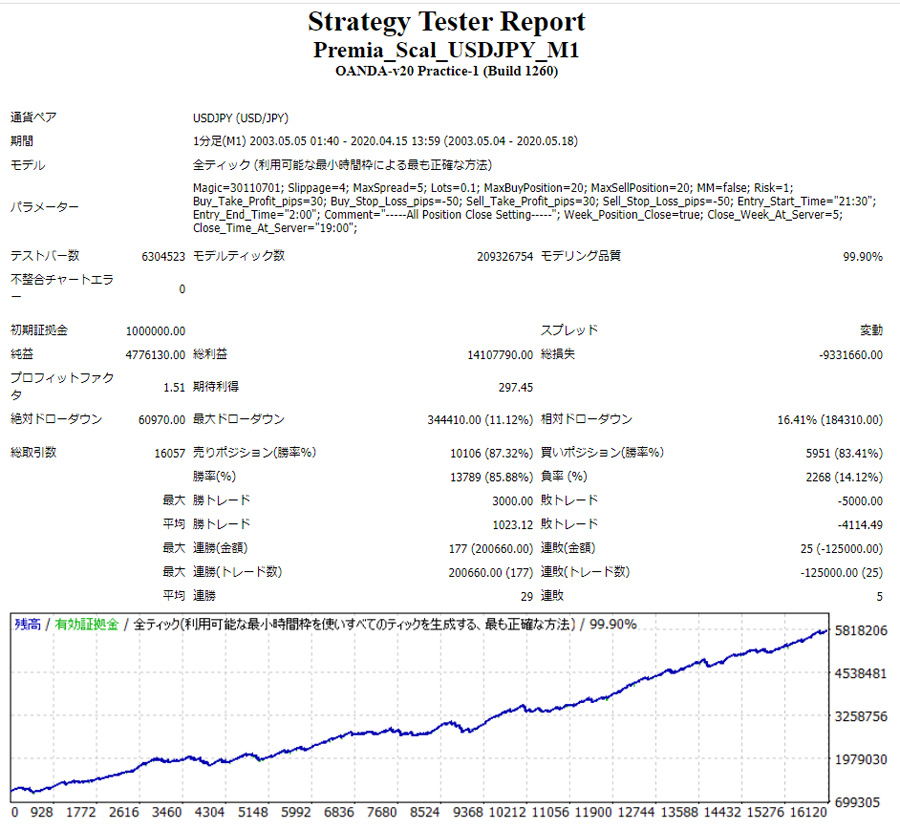Click short positions value 10106 (87.32%)

point(492,454)
